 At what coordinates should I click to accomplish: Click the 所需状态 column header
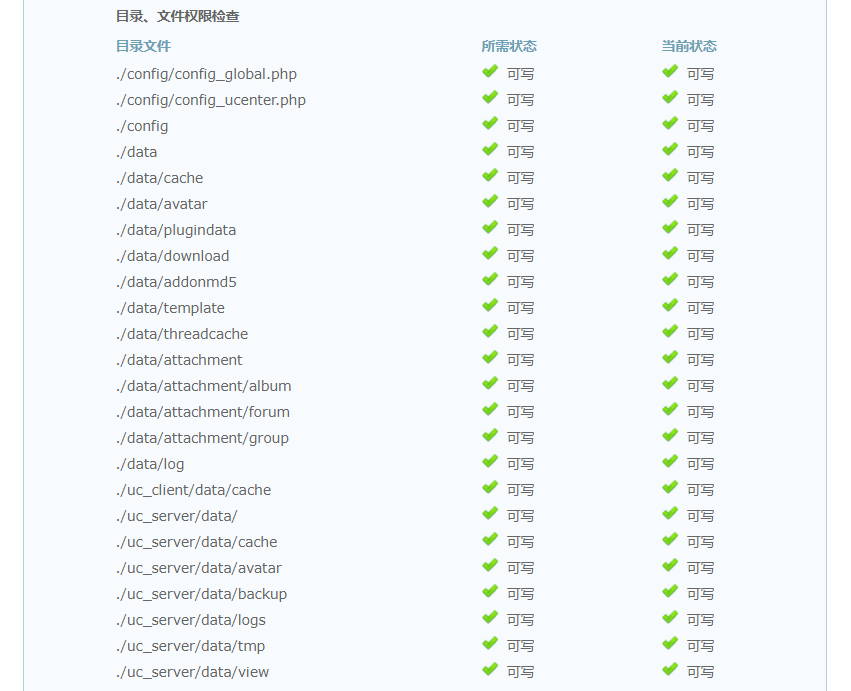(x=509, y=46)
